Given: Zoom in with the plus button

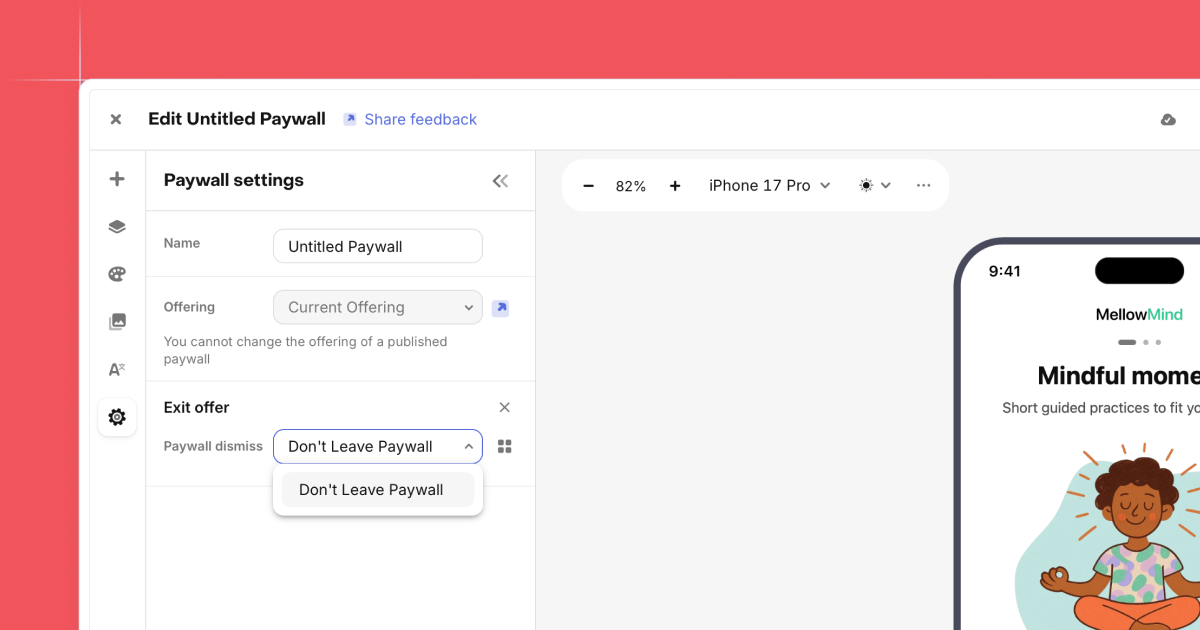Looking at the screenshot, I should point(675,186).
